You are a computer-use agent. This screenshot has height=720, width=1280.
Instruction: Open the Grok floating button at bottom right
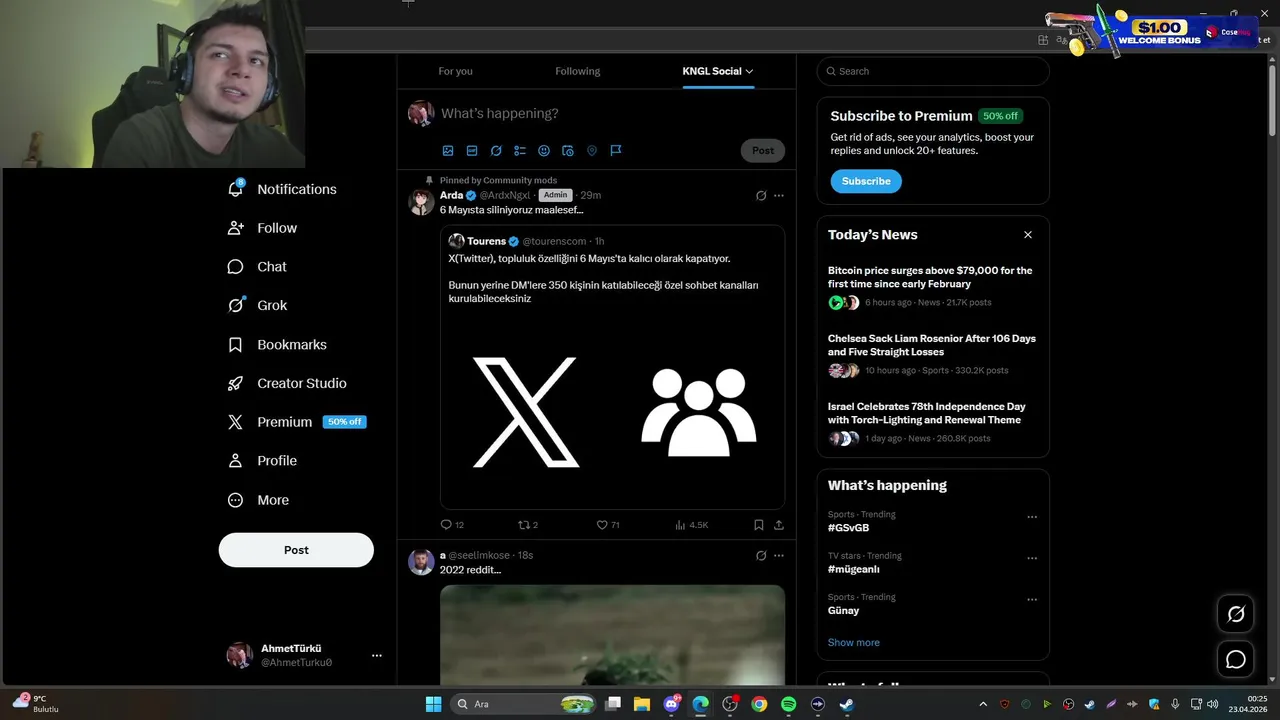click(x=1236, y=614)
